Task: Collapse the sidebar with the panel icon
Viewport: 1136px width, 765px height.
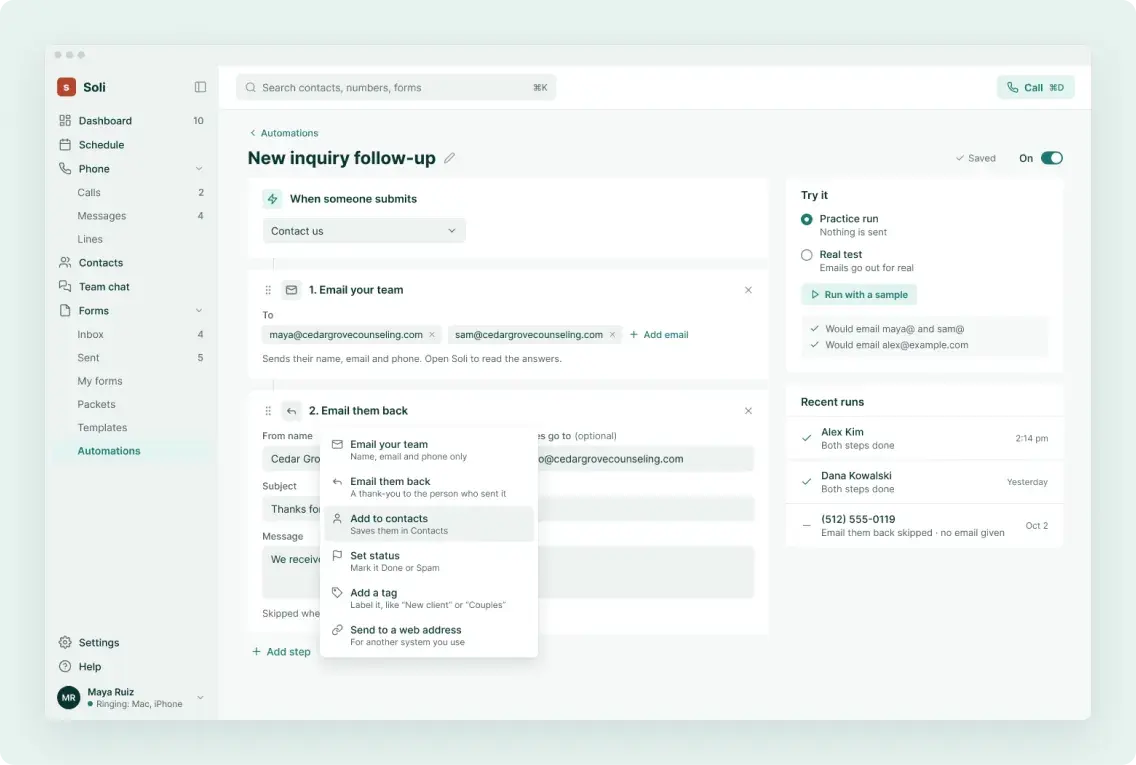Action: pyautogui.click(x=201, y=87)
